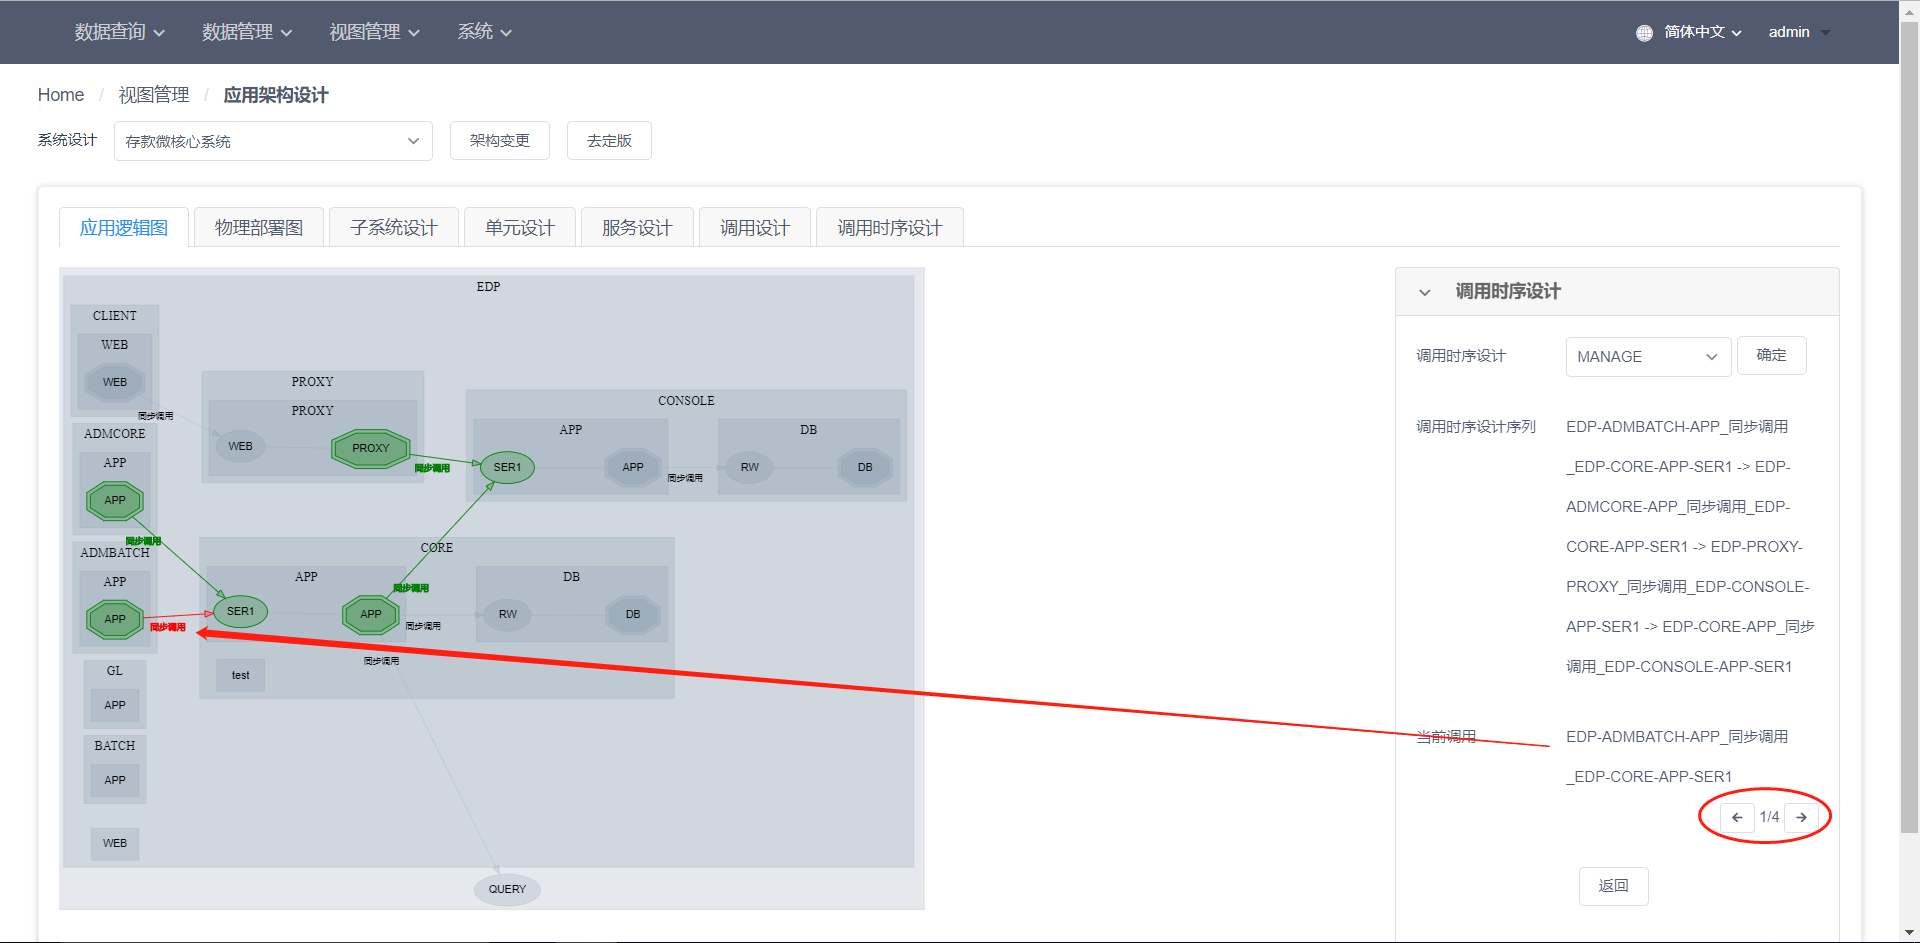1920x943 pixels.
Task: Open the 系统 menu
Action: [485, 32]
